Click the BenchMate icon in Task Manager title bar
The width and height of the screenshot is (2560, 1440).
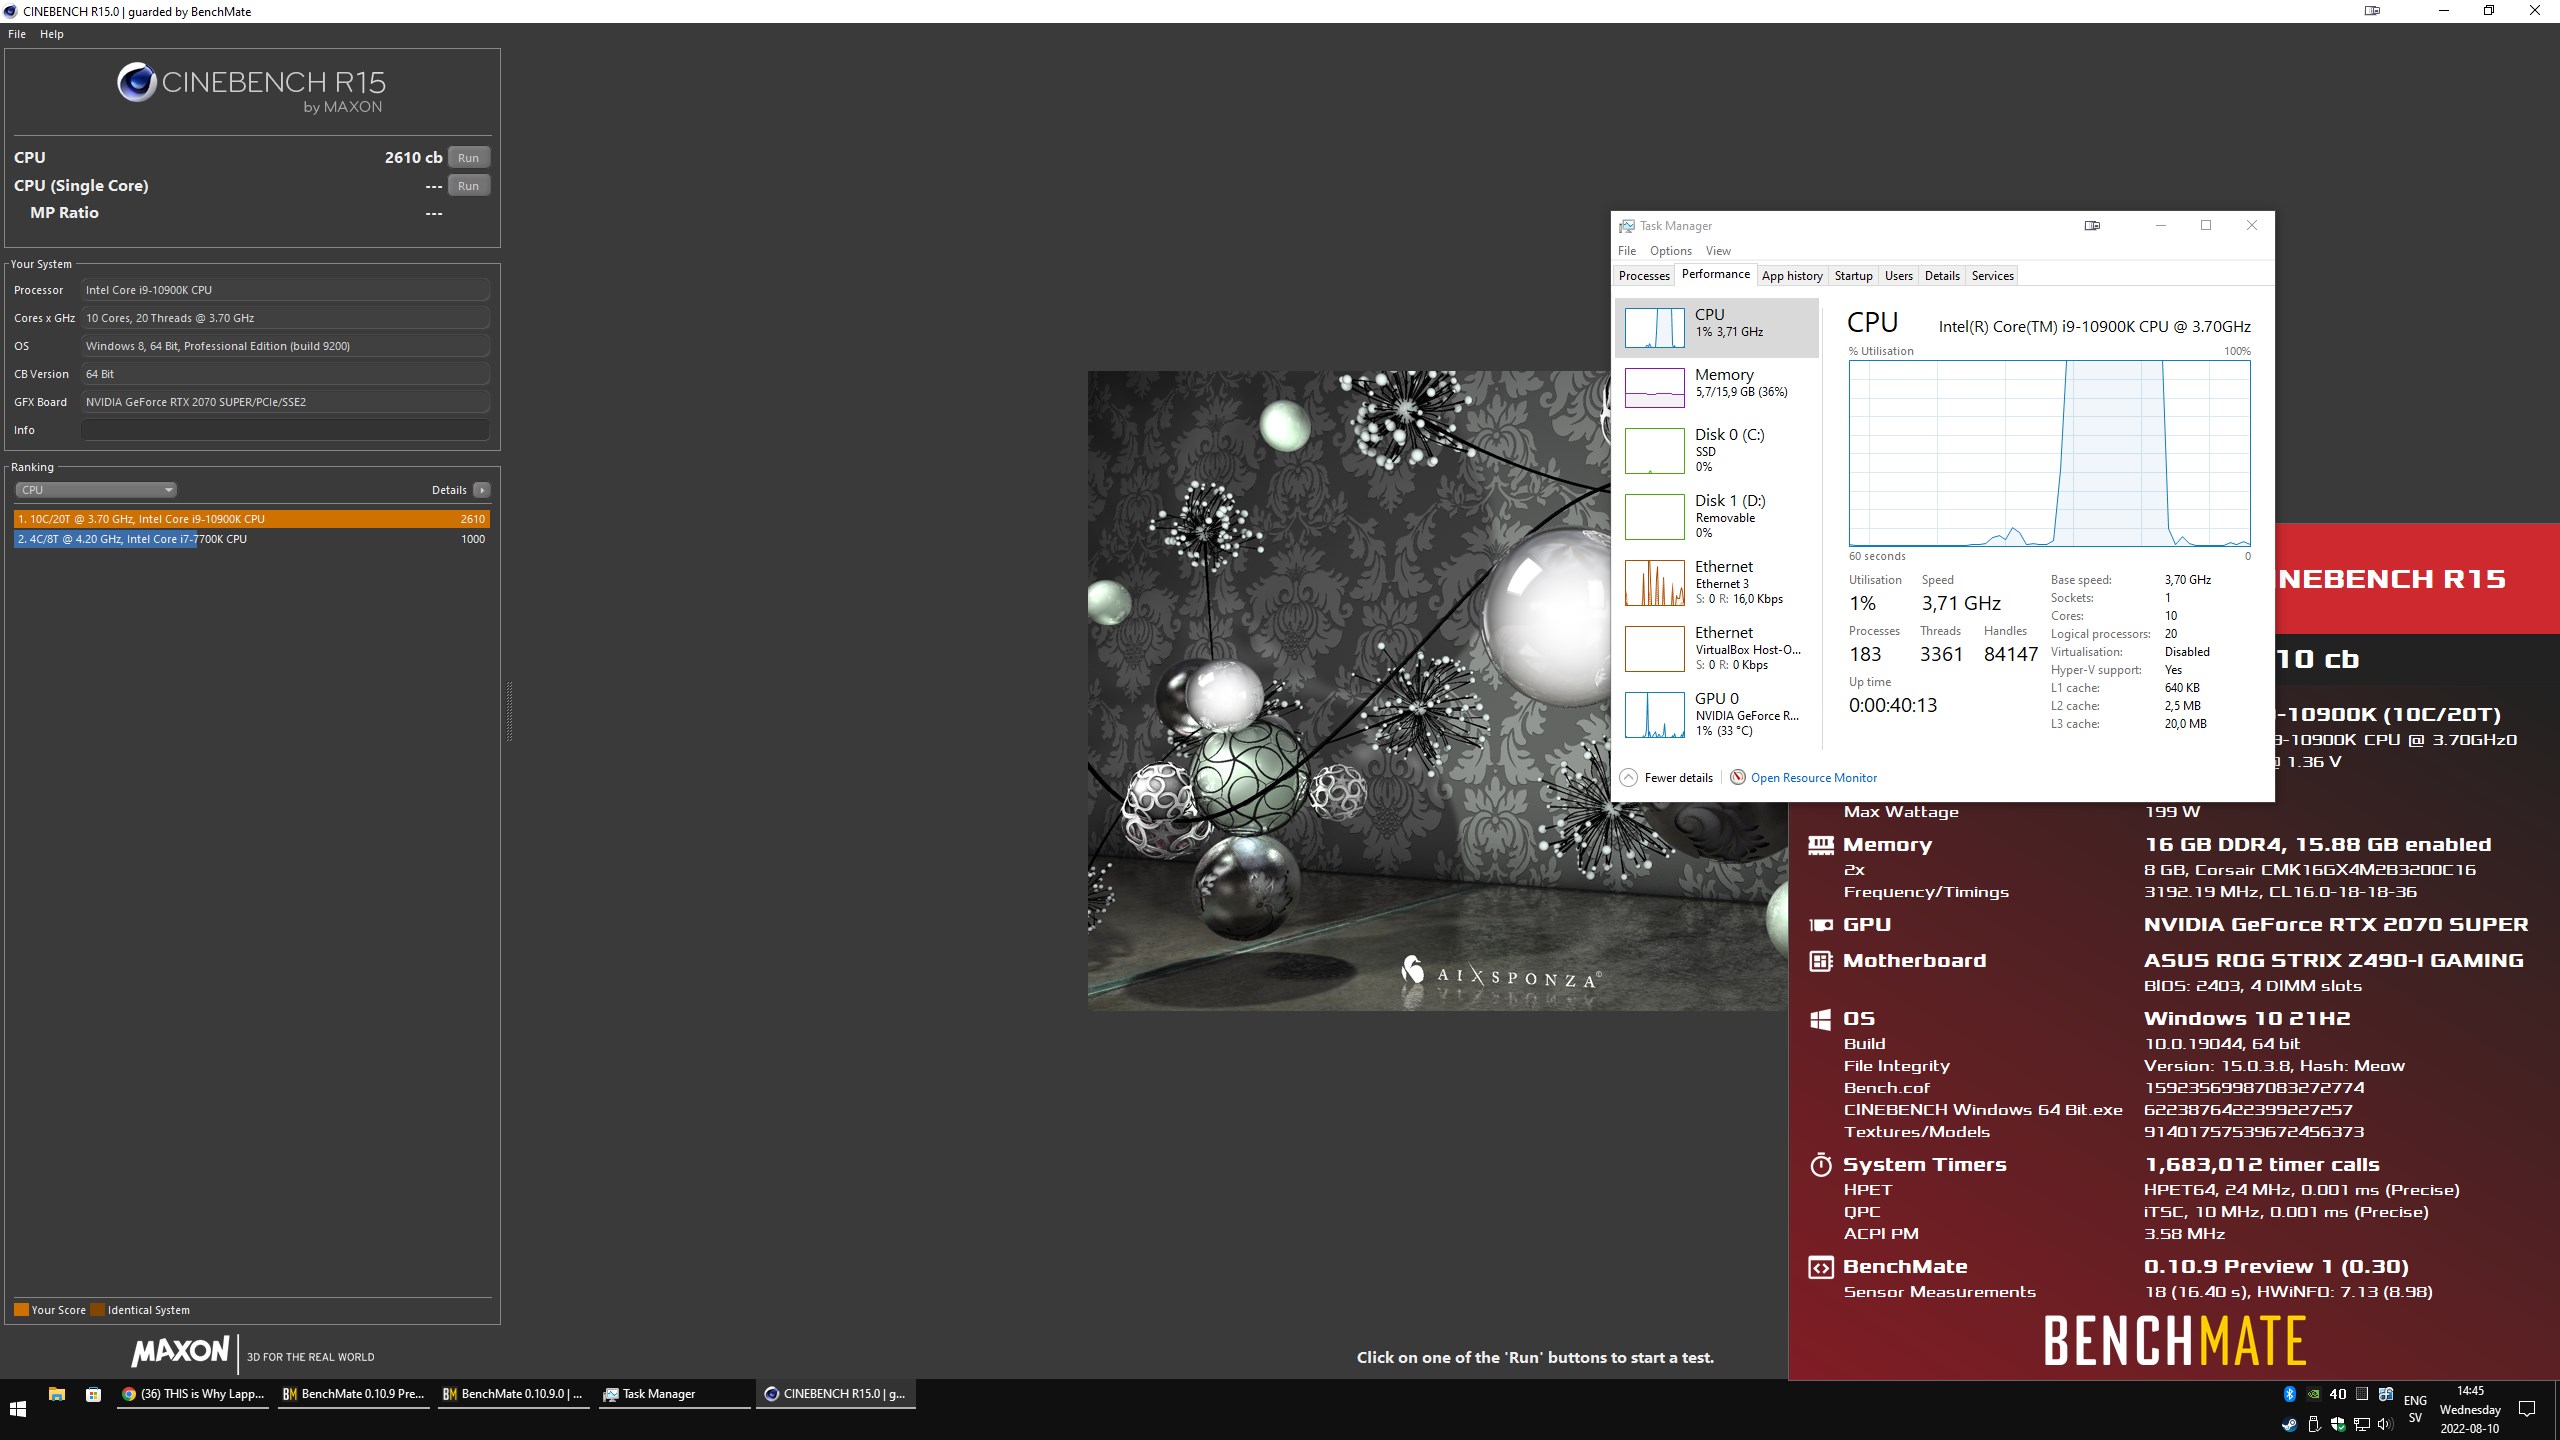2092,226
